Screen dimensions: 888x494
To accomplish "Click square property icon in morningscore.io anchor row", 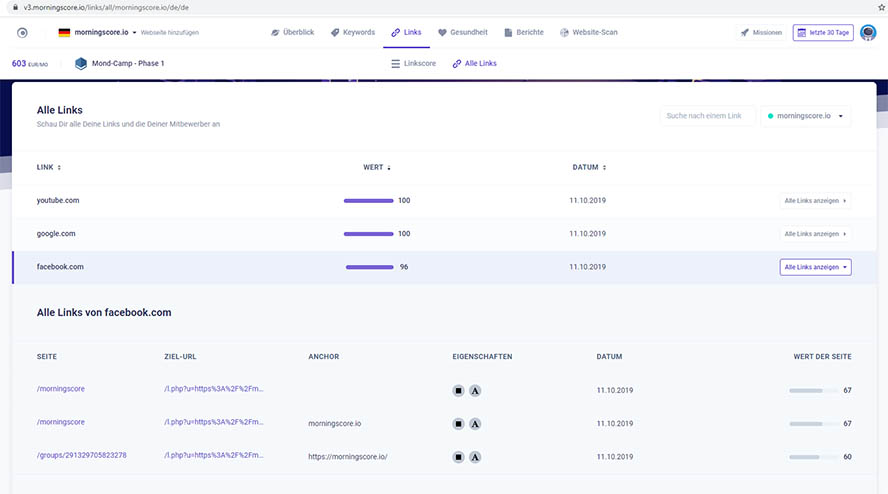I will point(458,424).
